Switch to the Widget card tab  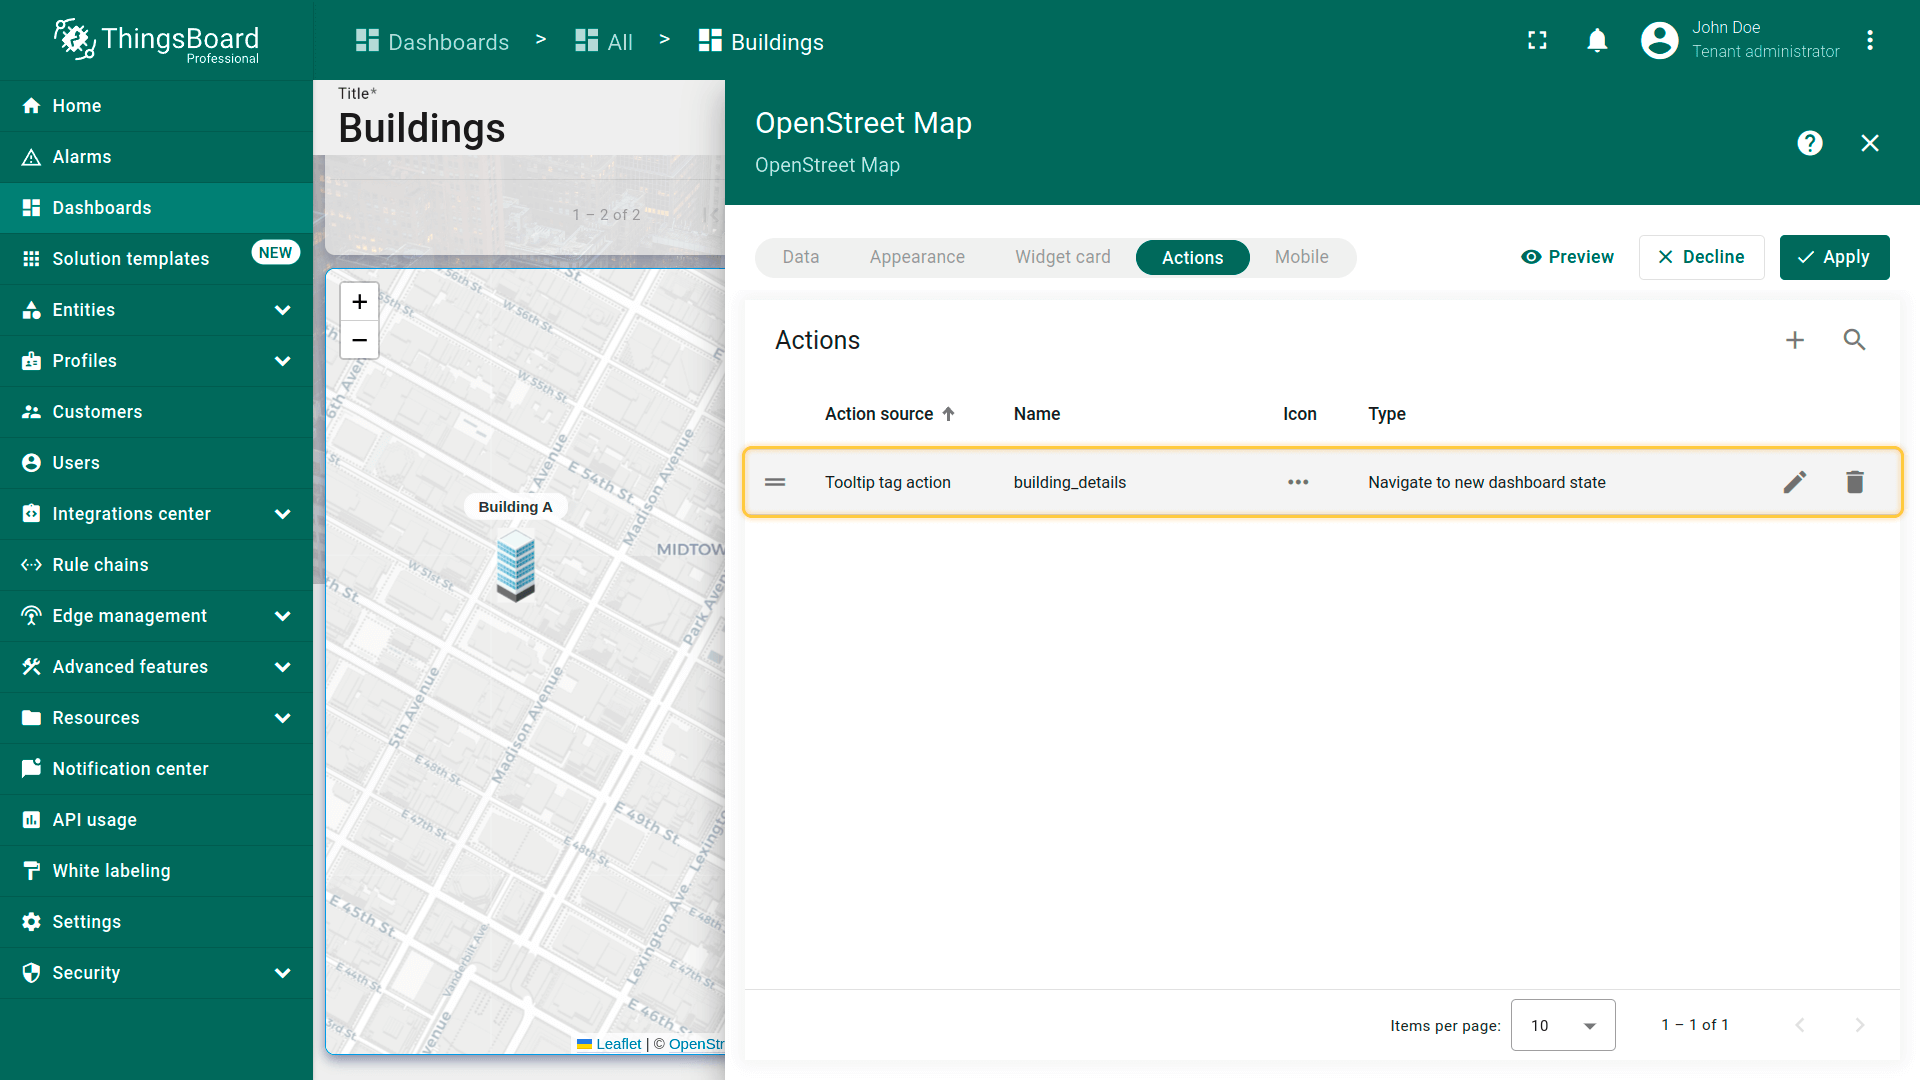[1062, 257]
